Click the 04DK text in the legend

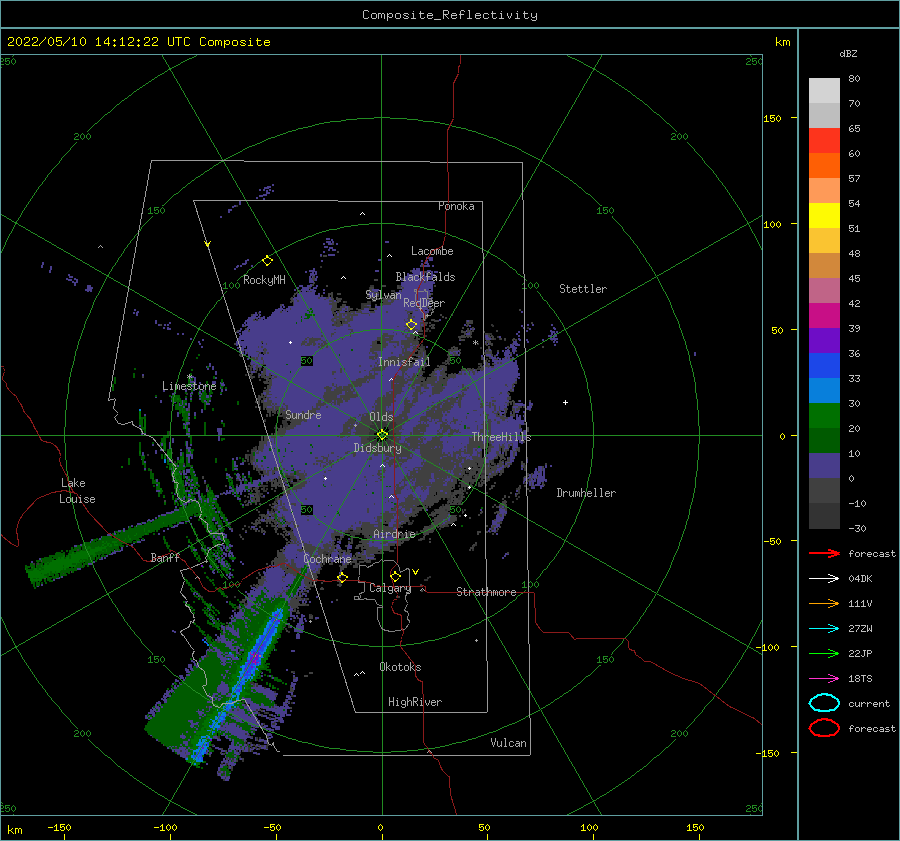coord(860,579)
